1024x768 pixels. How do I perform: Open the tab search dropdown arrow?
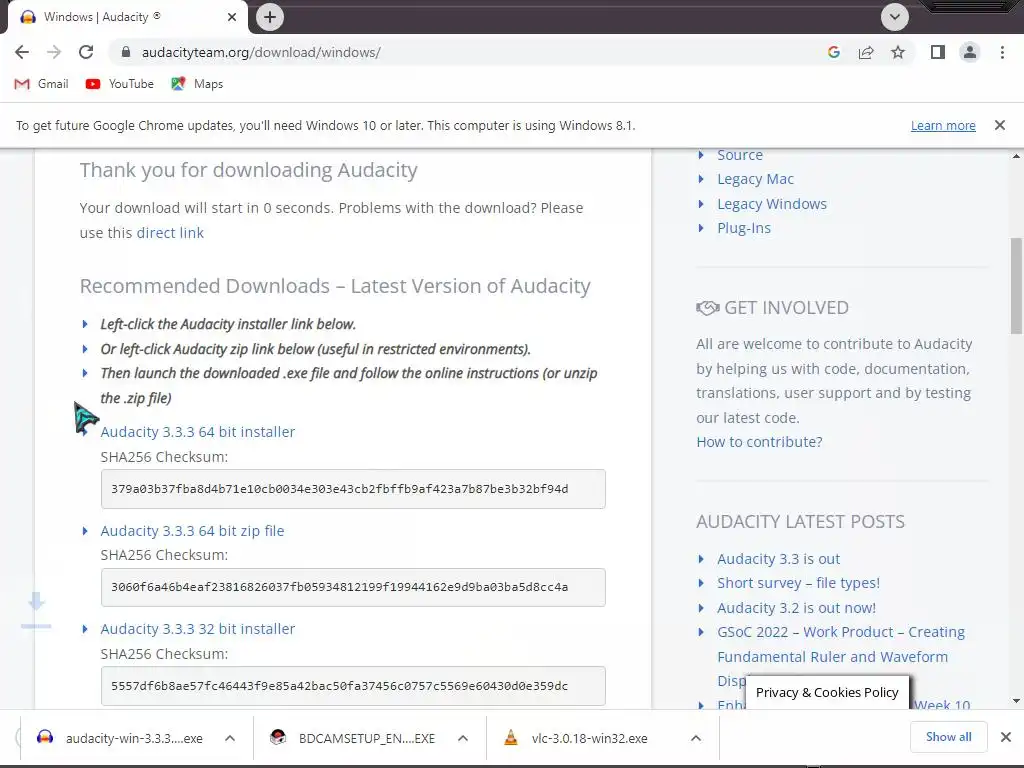pos(895,17)
